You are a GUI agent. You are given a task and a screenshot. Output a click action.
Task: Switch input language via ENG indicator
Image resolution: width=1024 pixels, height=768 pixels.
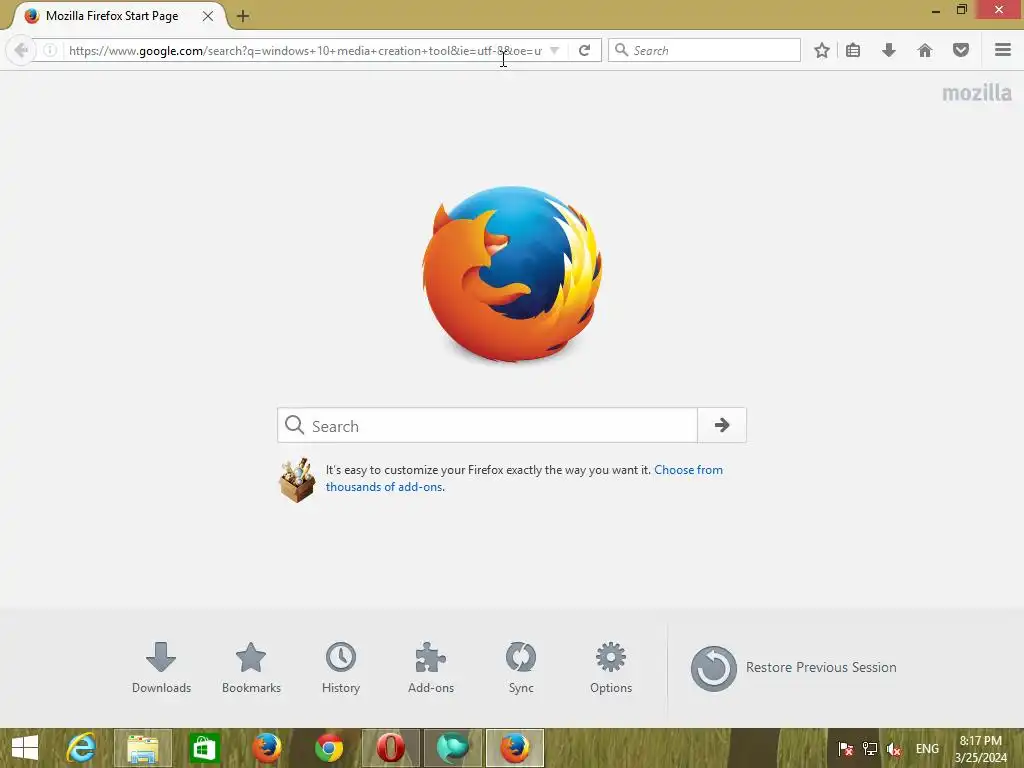tap(927, 748)
